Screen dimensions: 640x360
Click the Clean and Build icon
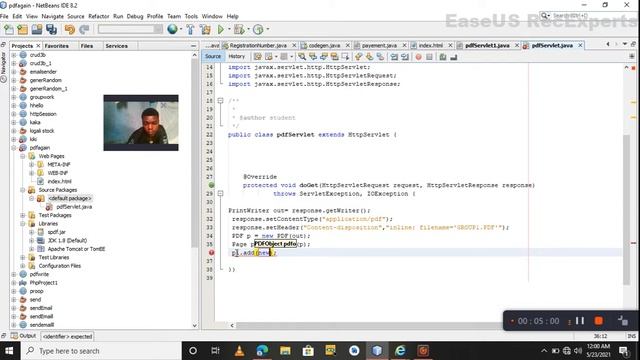point(205,29)
